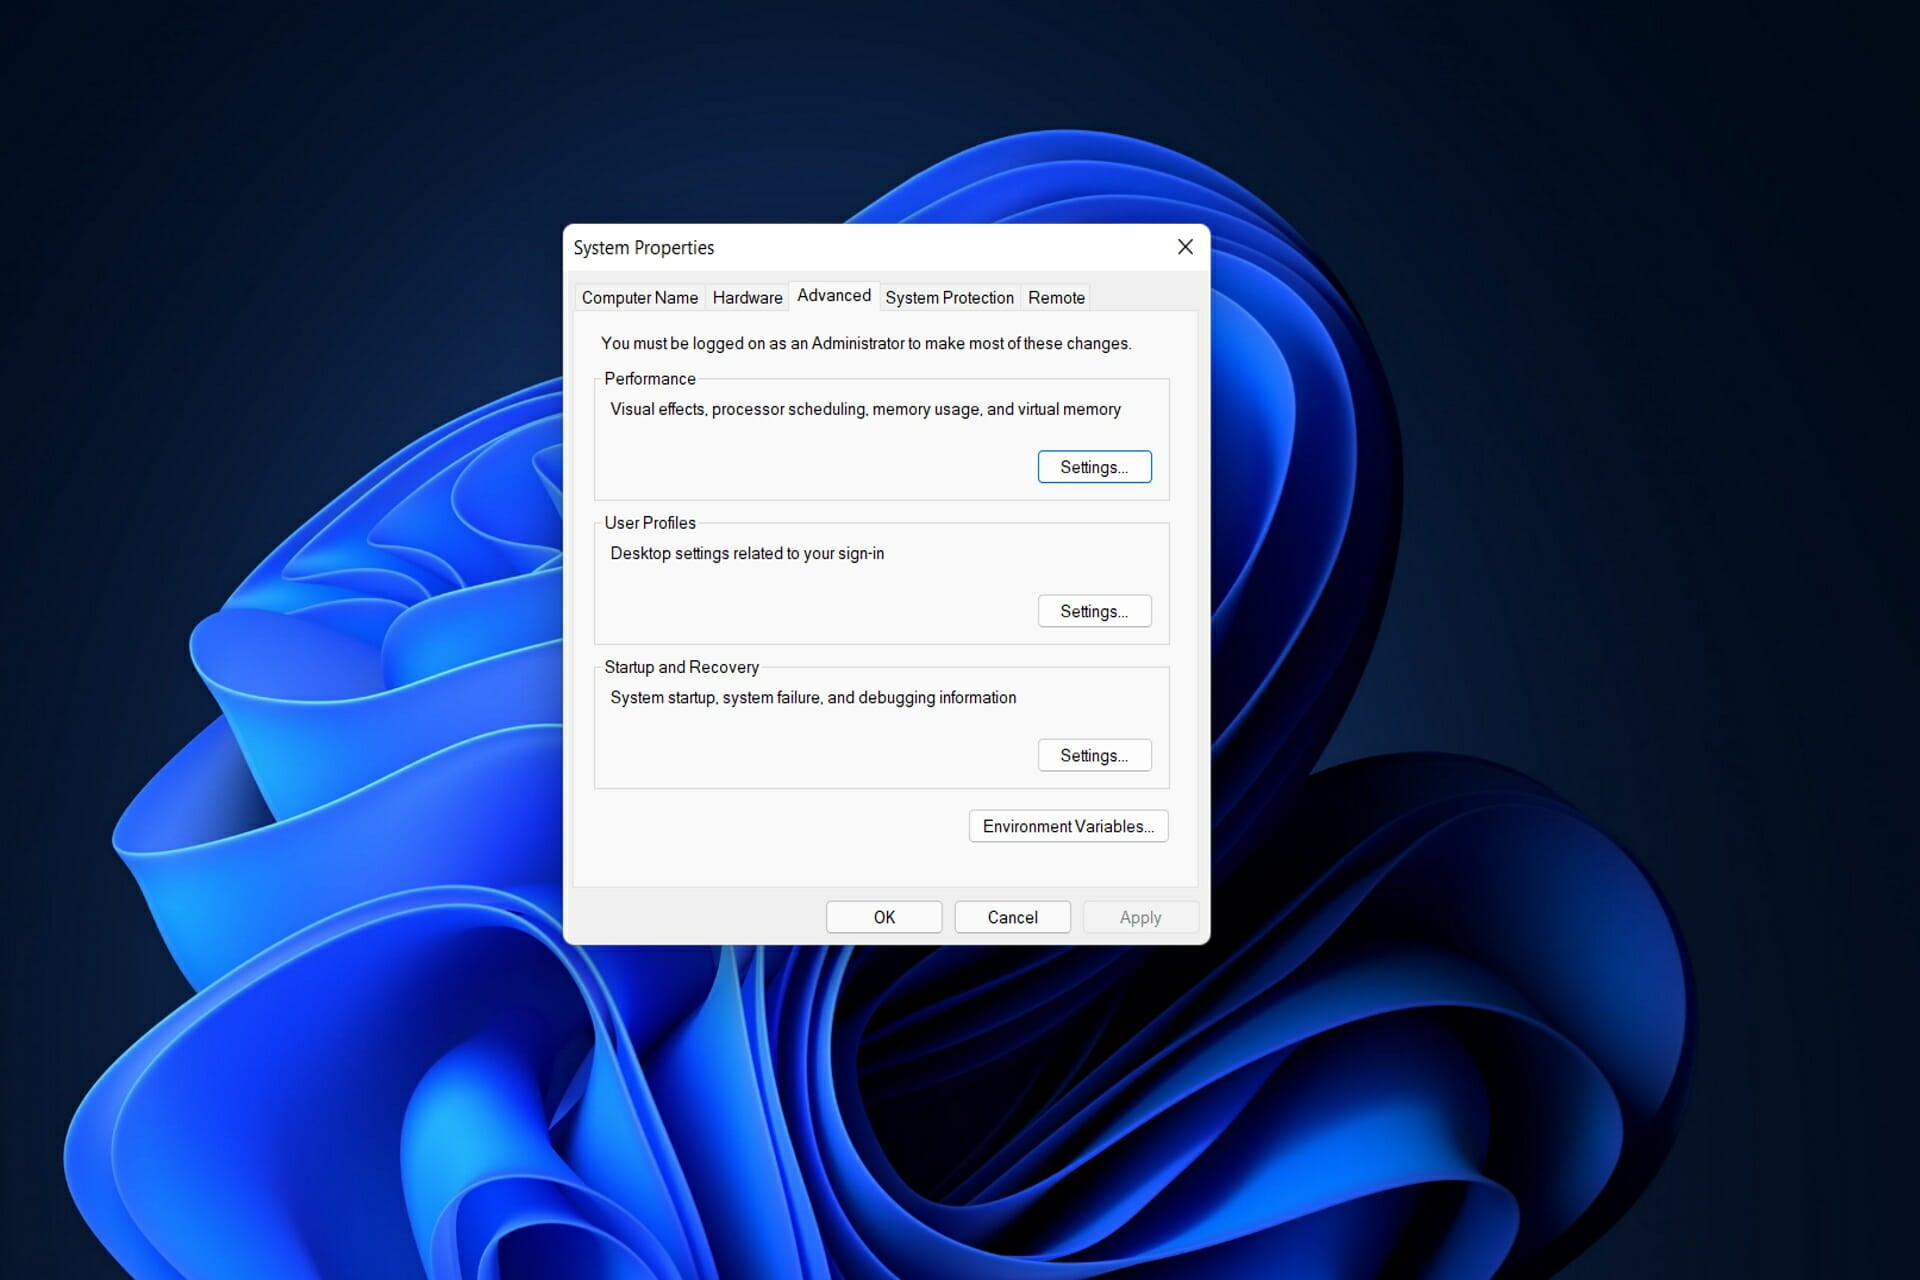
Task: Click the Apply button
Action: 1140,916
